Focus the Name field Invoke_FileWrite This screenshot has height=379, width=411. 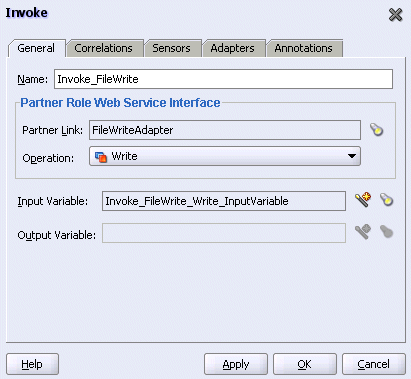click(223, 79)
